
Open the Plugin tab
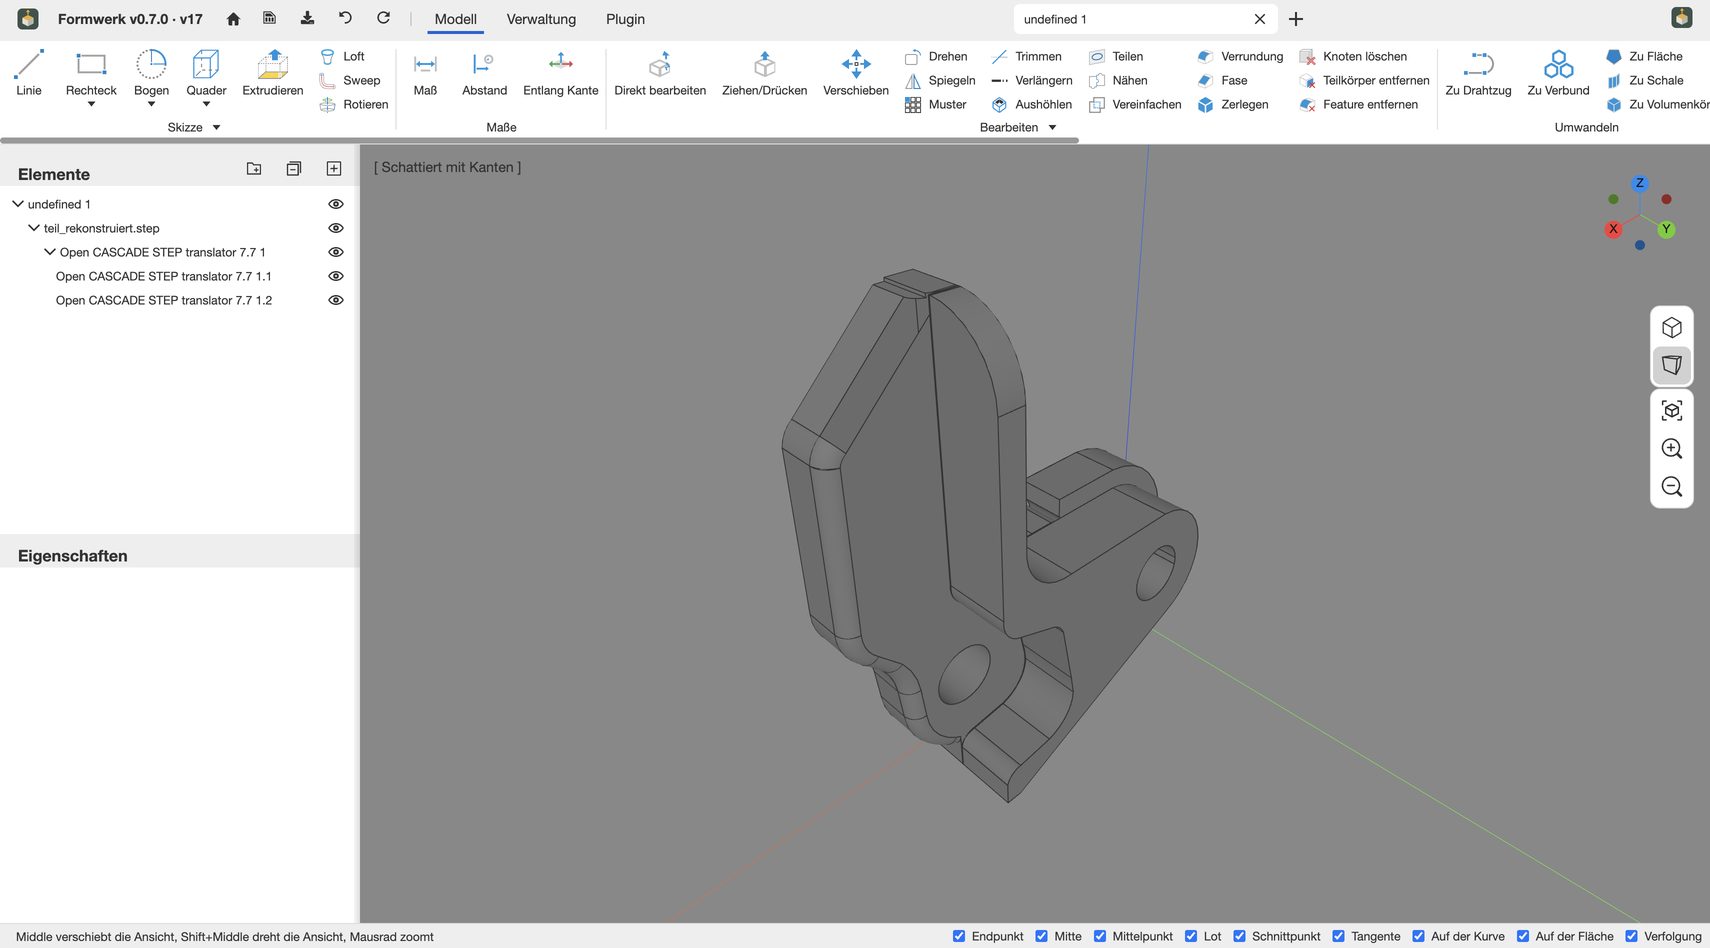625,19
